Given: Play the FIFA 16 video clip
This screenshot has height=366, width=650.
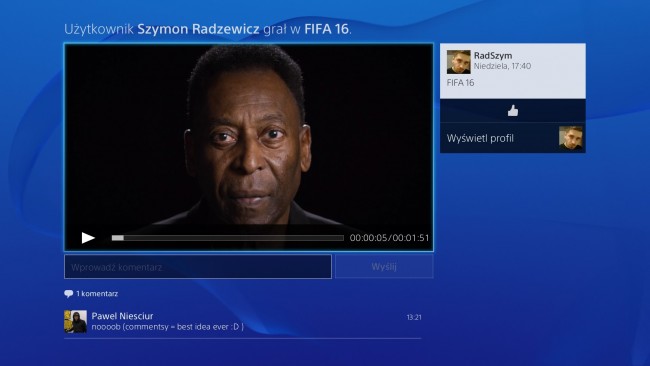Looking at the screenshot, I should (88, 238).
